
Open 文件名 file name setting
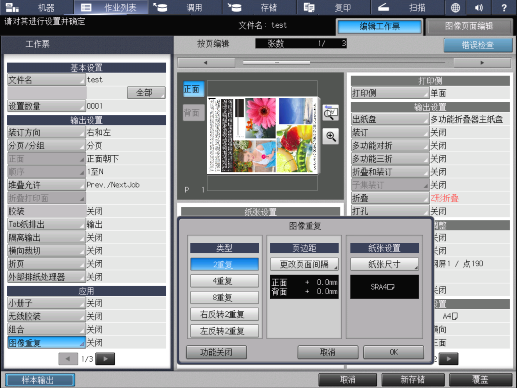tap(46, 80)
